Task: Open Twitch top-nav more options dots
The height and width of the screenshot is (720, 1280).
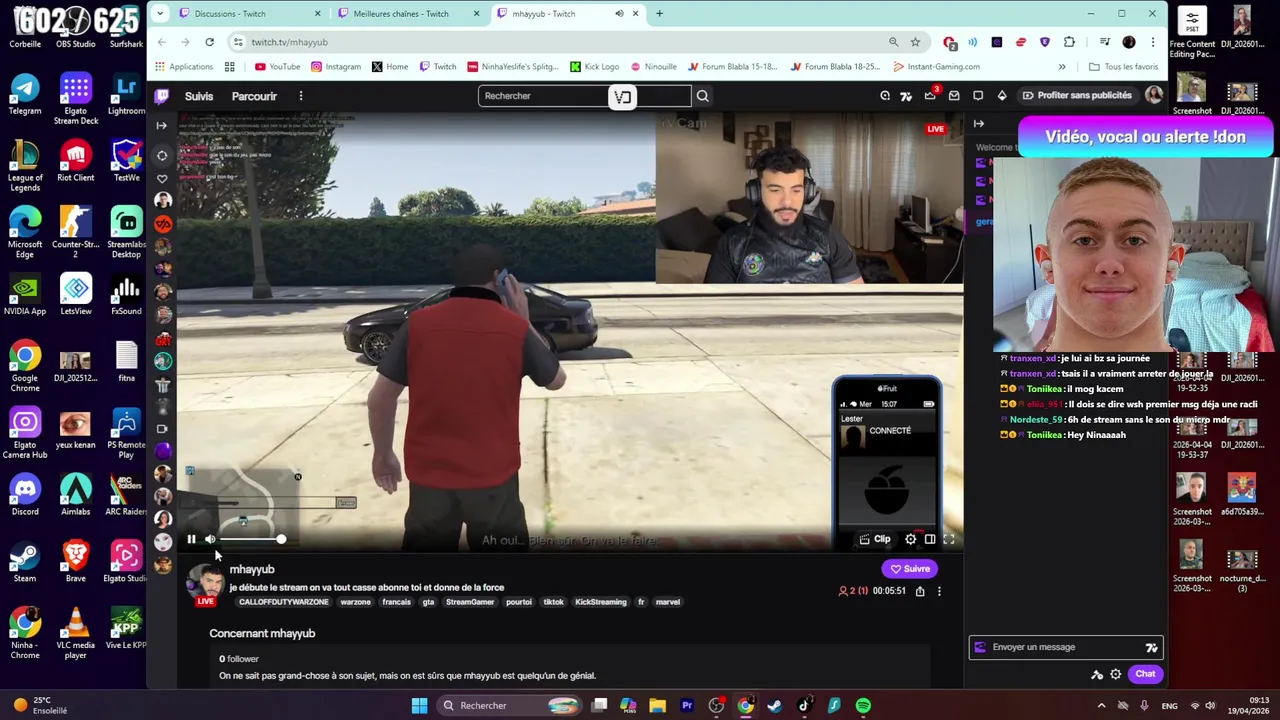Action: [301, 96]
